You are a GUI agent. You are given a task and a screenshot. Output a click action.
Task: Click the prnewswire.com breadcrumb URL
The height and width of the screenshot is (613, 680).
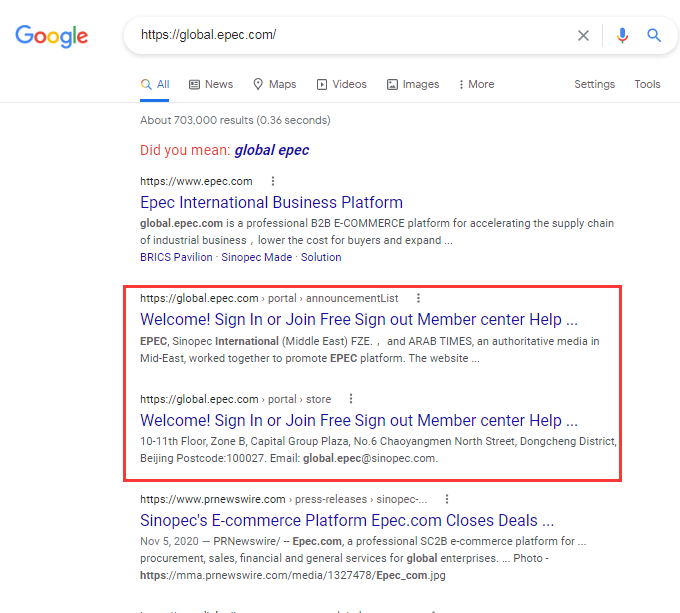pos(283,499)
